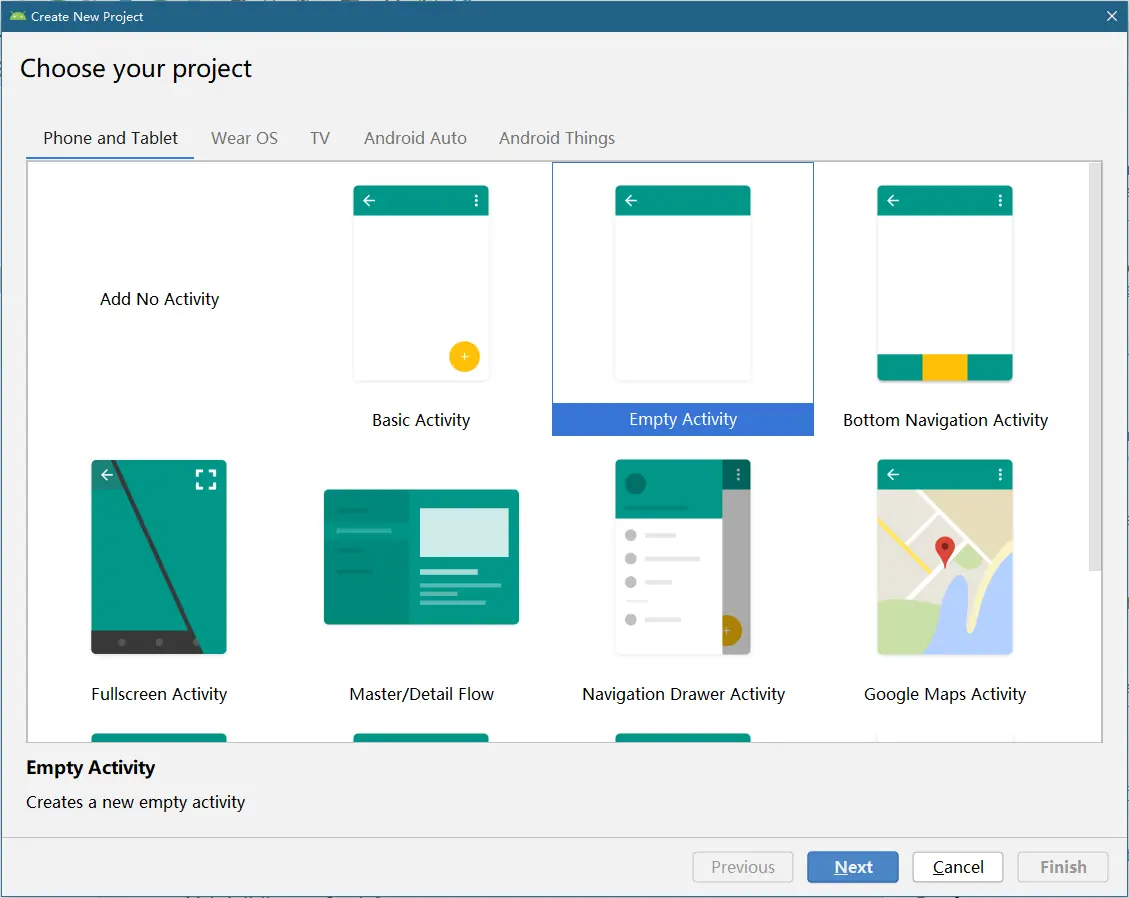Click the light detail pane in Master/Detail preview
This screenshot has width=1129, height=898.
tap(464, 532)
